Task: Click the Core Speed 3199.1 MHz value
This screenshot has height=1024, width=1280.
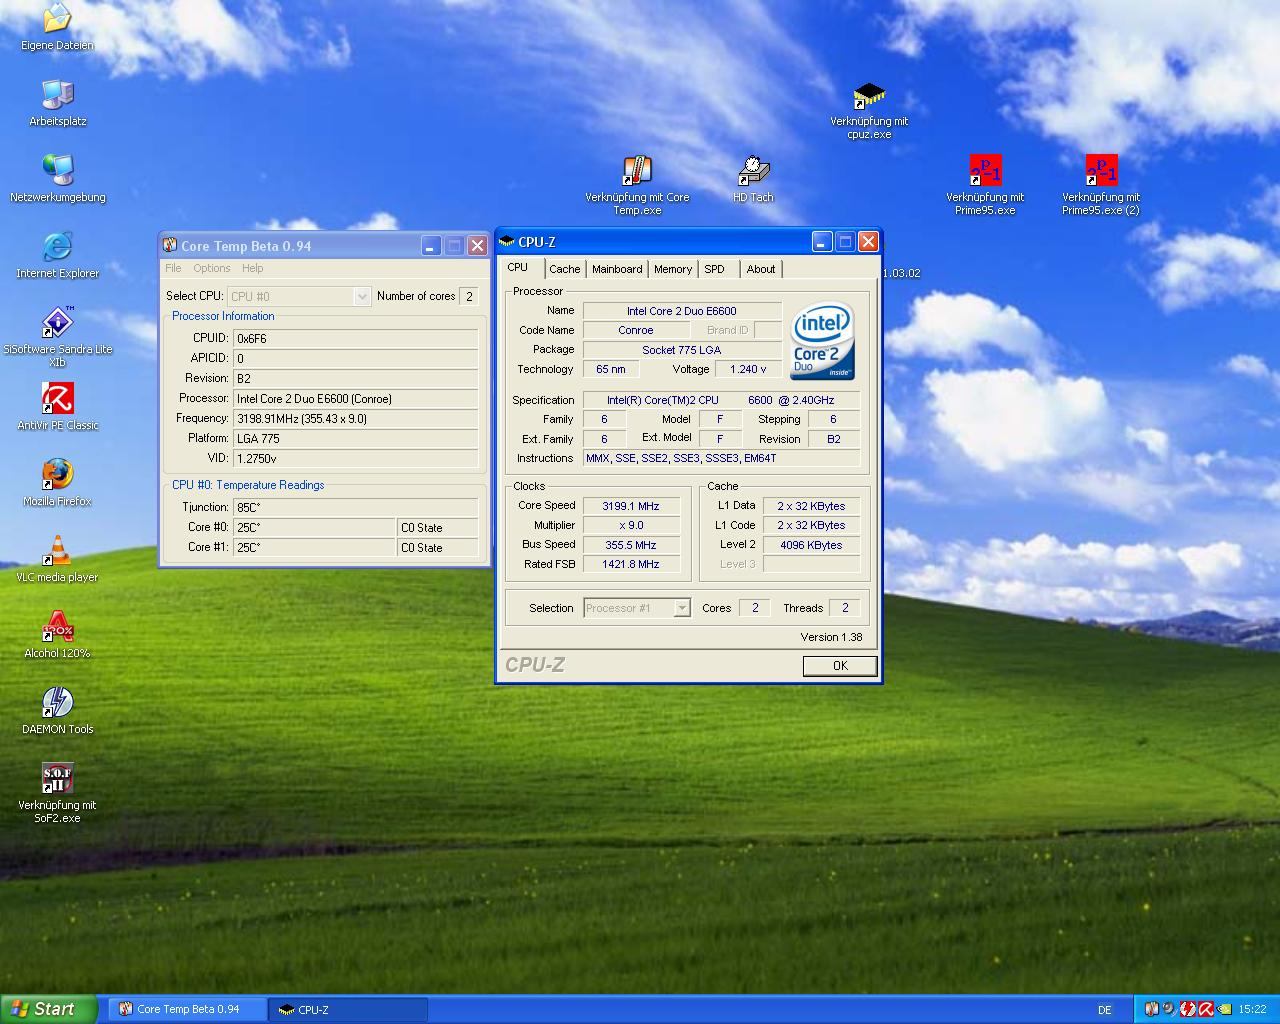Action: tap(630, 506)
